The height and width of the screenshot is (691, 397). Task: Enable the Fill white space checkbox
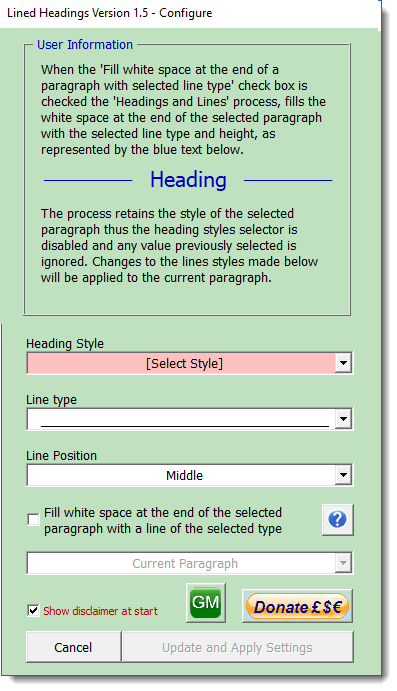click(33, 520)
